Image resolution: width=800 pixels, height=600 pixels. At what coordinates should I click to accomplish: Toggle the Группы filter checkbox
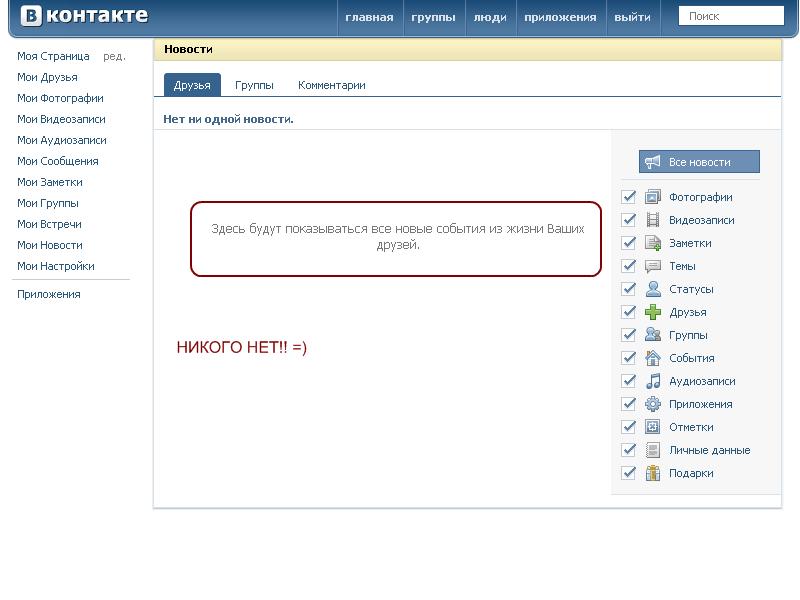(x=629, y=335)
